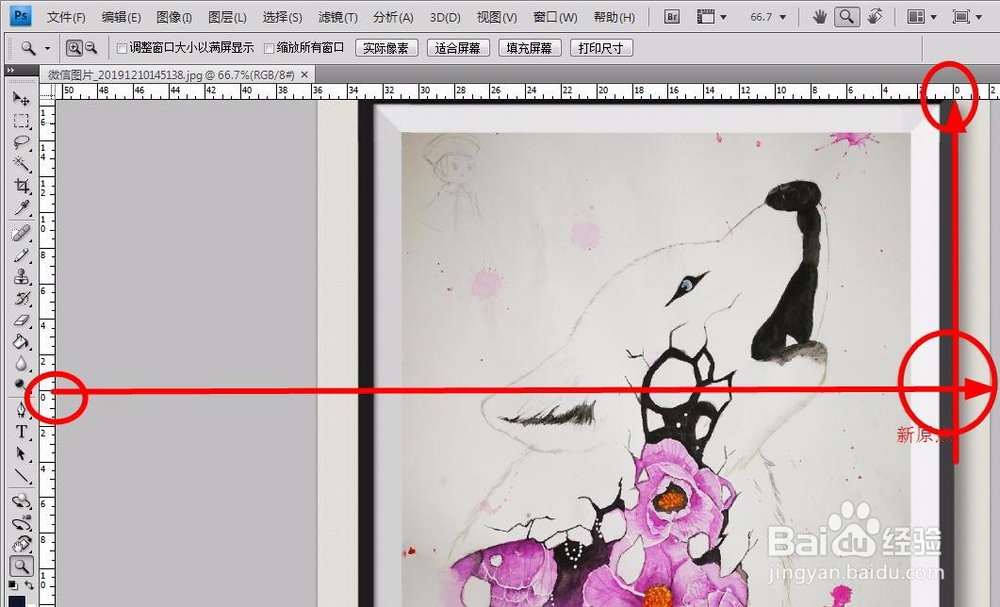
Task: Open the 分析(A) menu
Action: (x=393, y=17)
